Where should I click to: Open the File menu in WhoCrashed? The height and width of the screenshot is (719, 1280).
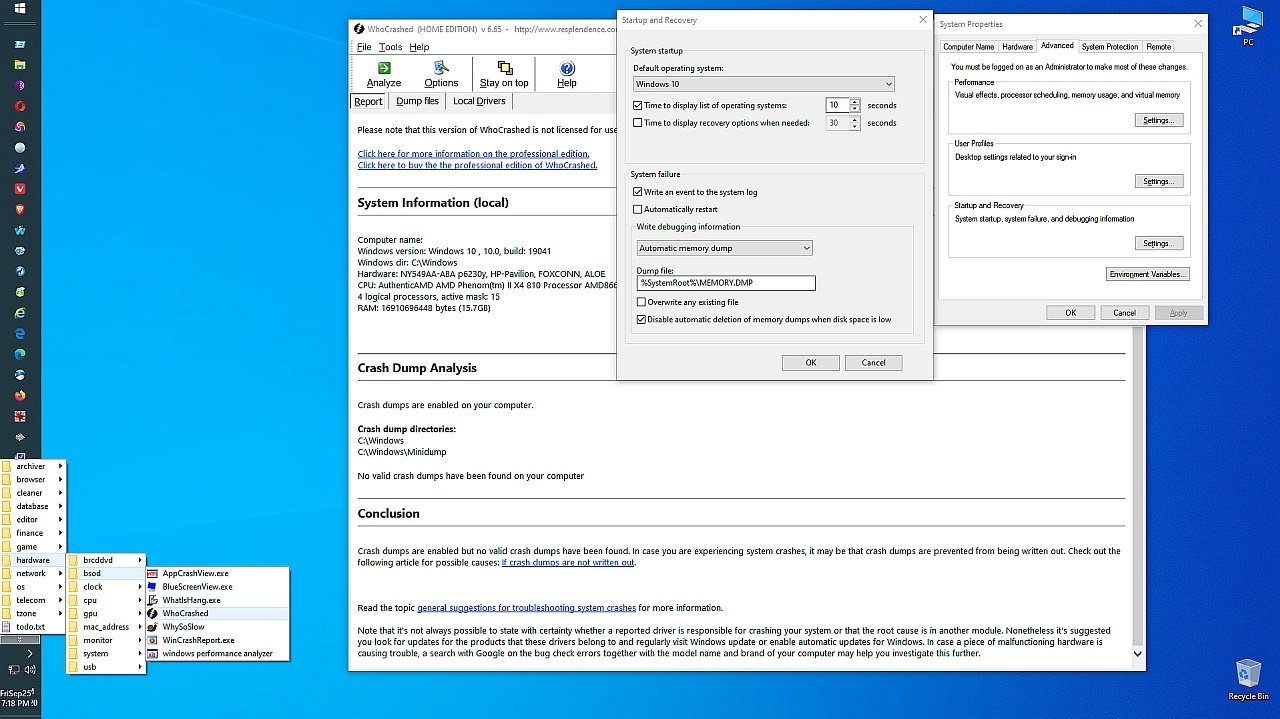point(364,47)
